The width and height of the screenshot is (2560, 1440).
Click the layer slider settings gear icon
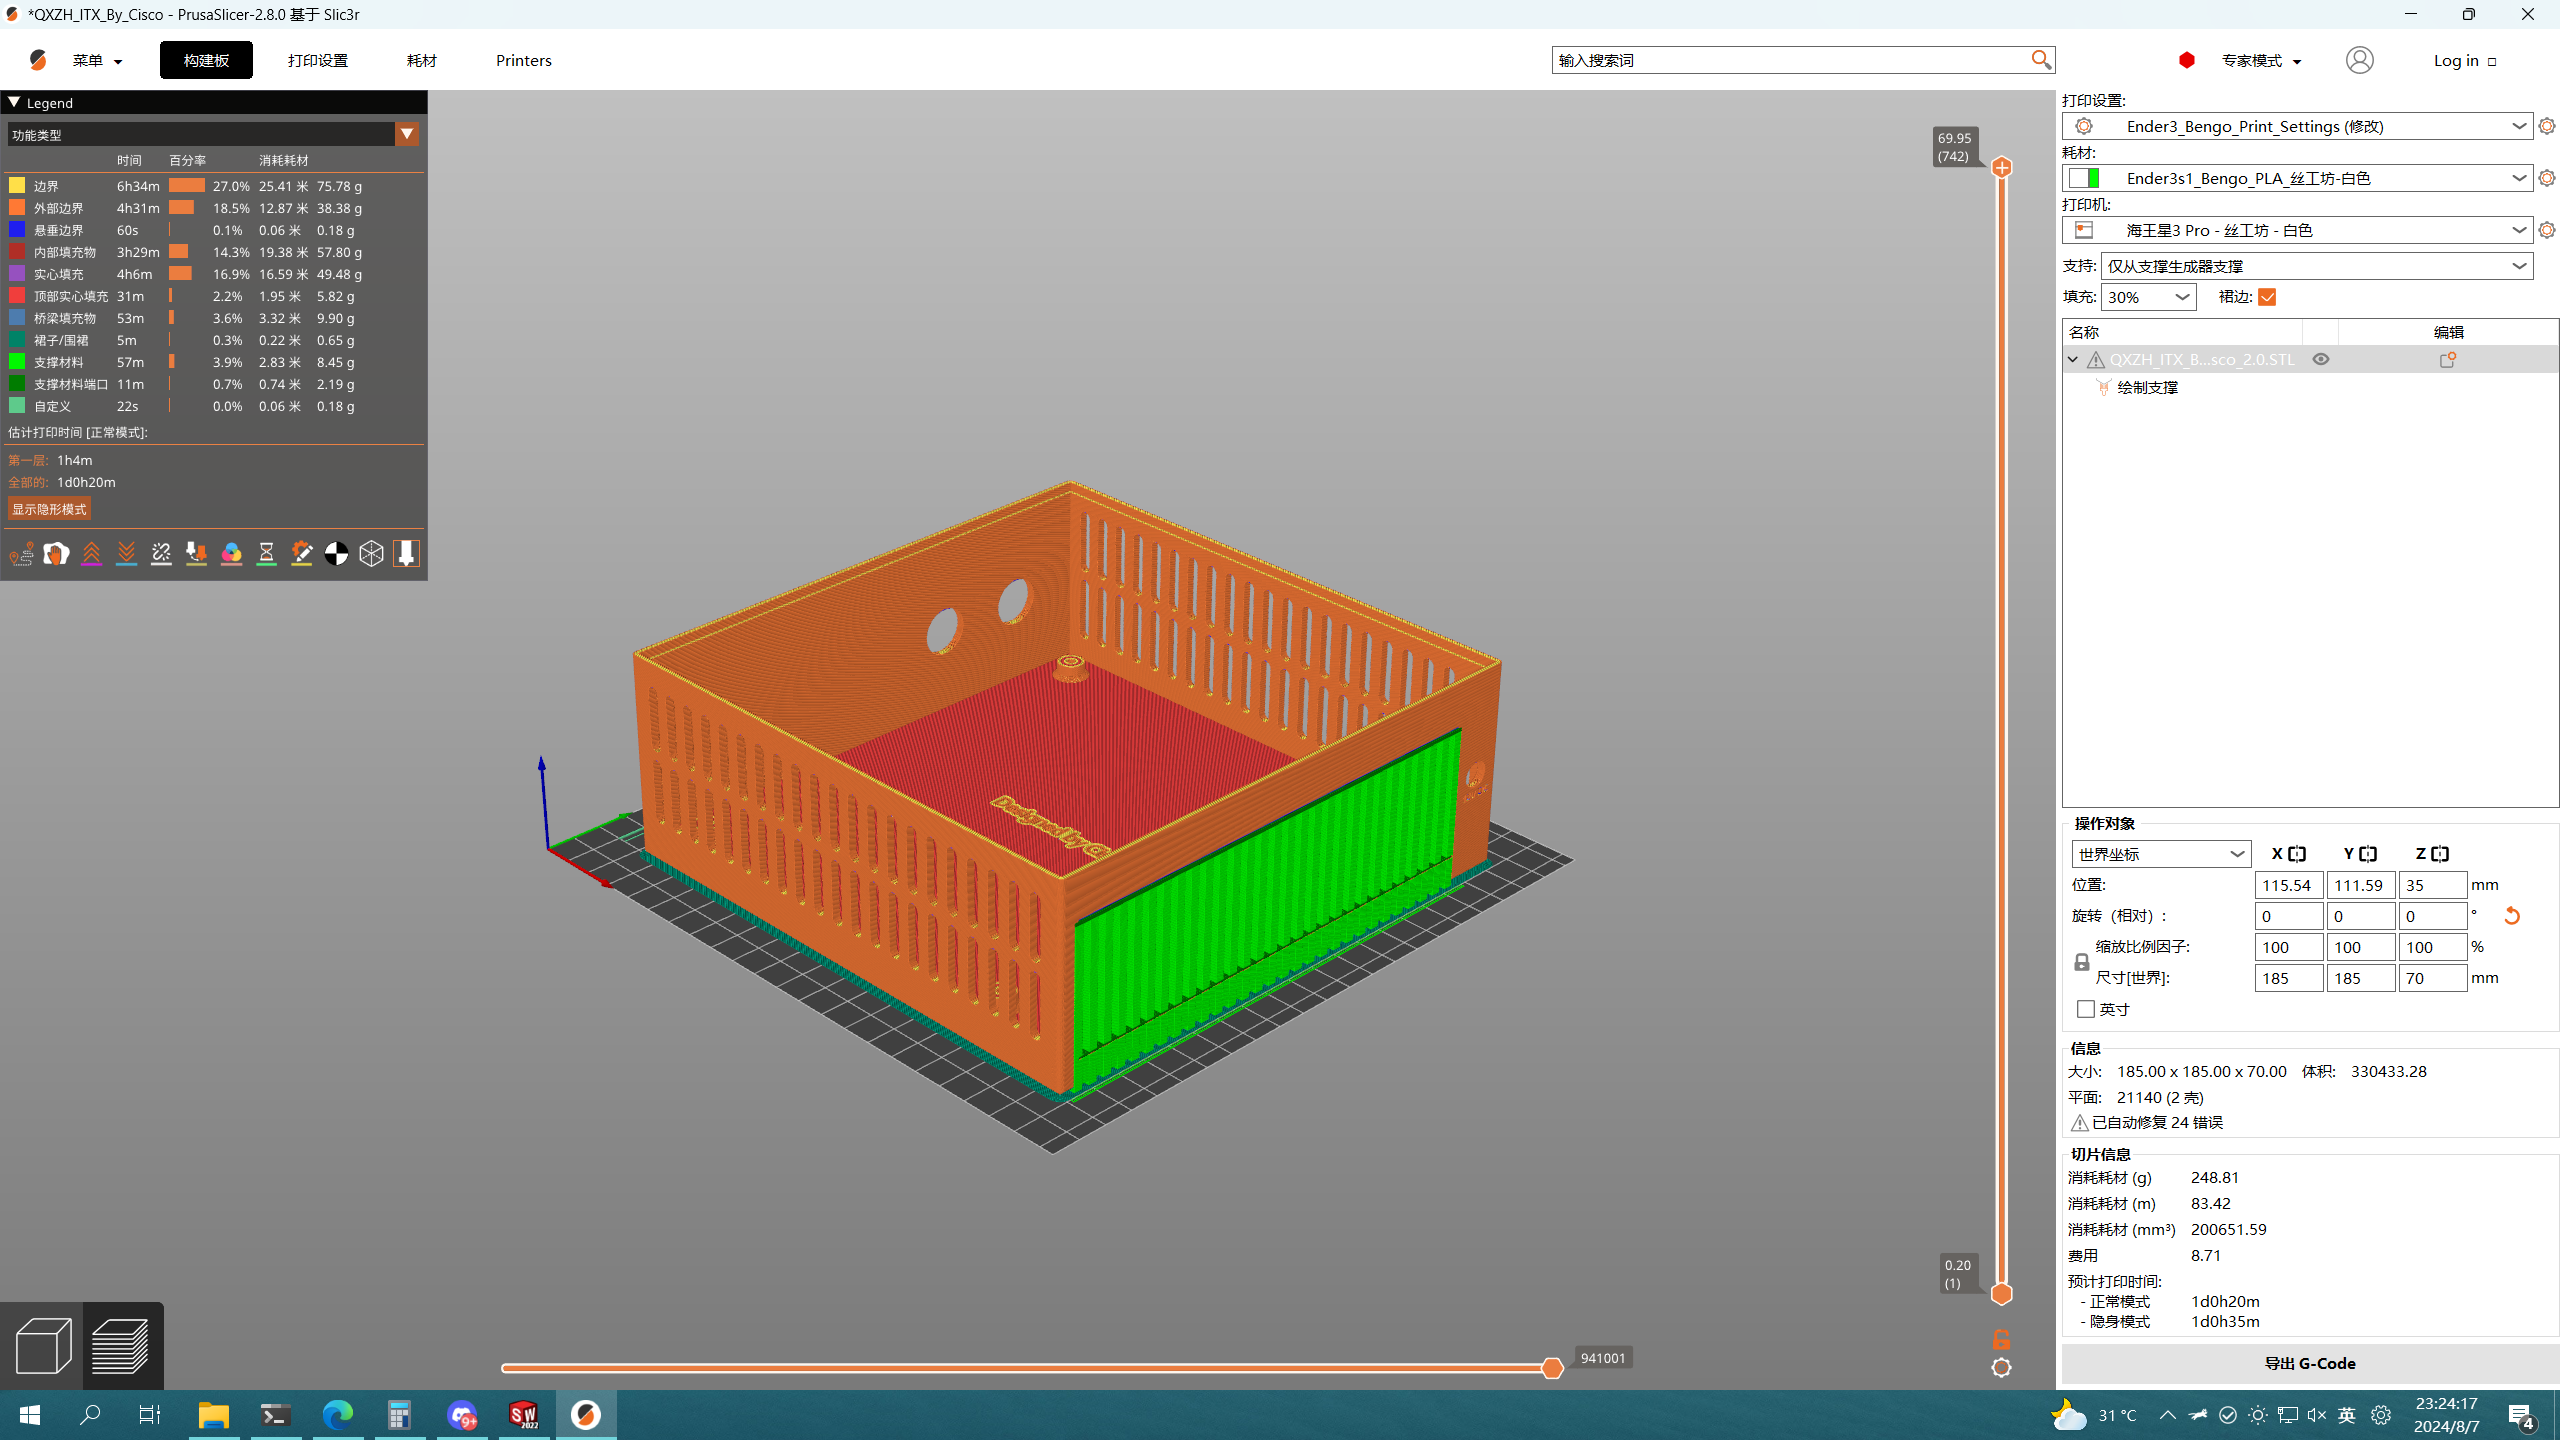2001,1368
